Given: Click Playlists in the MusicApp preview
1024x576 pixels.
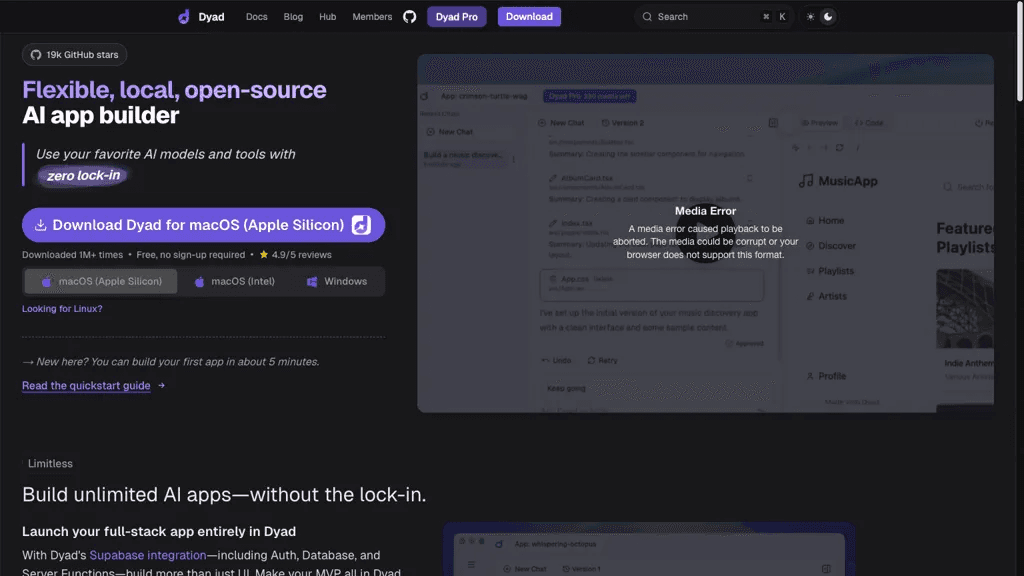Looking at the screenshot, I should (x=830, y=271).
